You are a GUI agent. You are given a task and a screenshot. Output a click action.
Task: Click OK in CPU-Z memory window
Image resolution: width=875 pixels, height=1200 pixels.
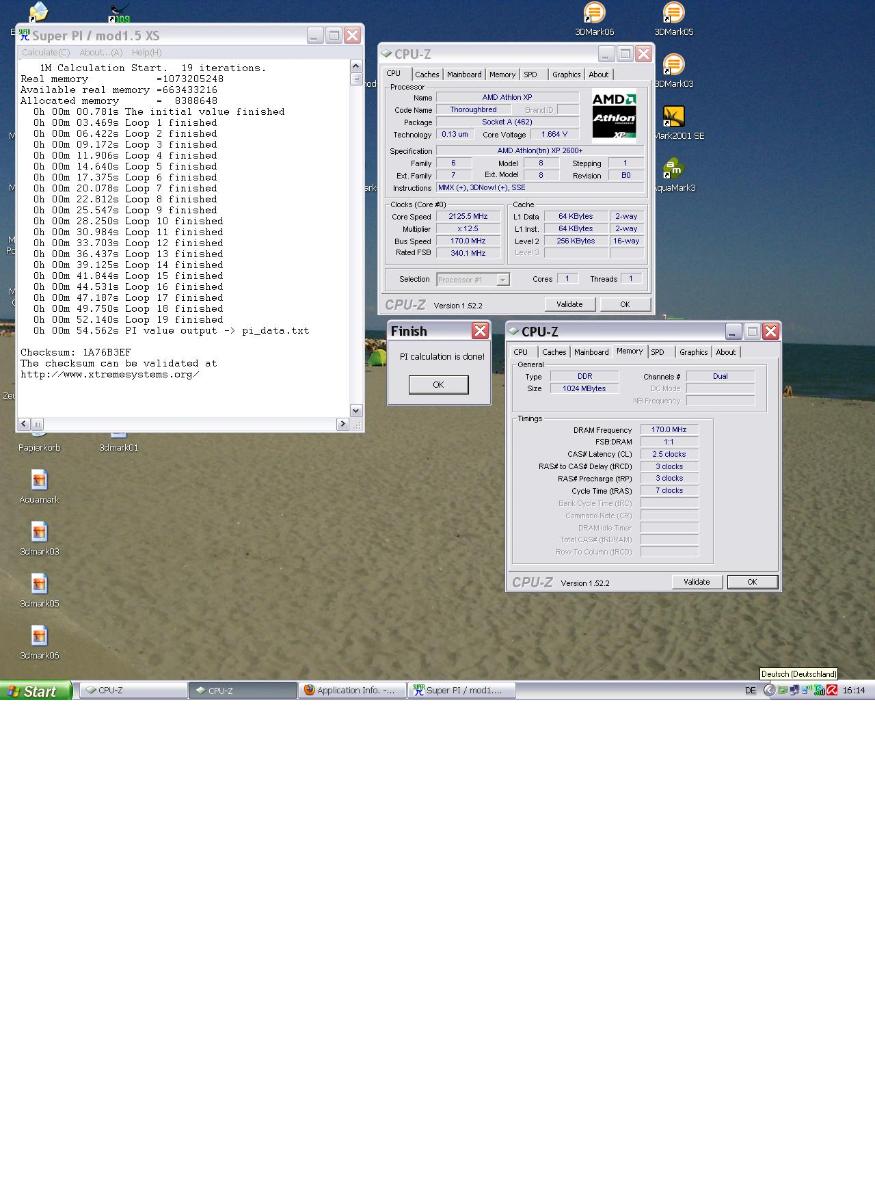coord(752,582)
